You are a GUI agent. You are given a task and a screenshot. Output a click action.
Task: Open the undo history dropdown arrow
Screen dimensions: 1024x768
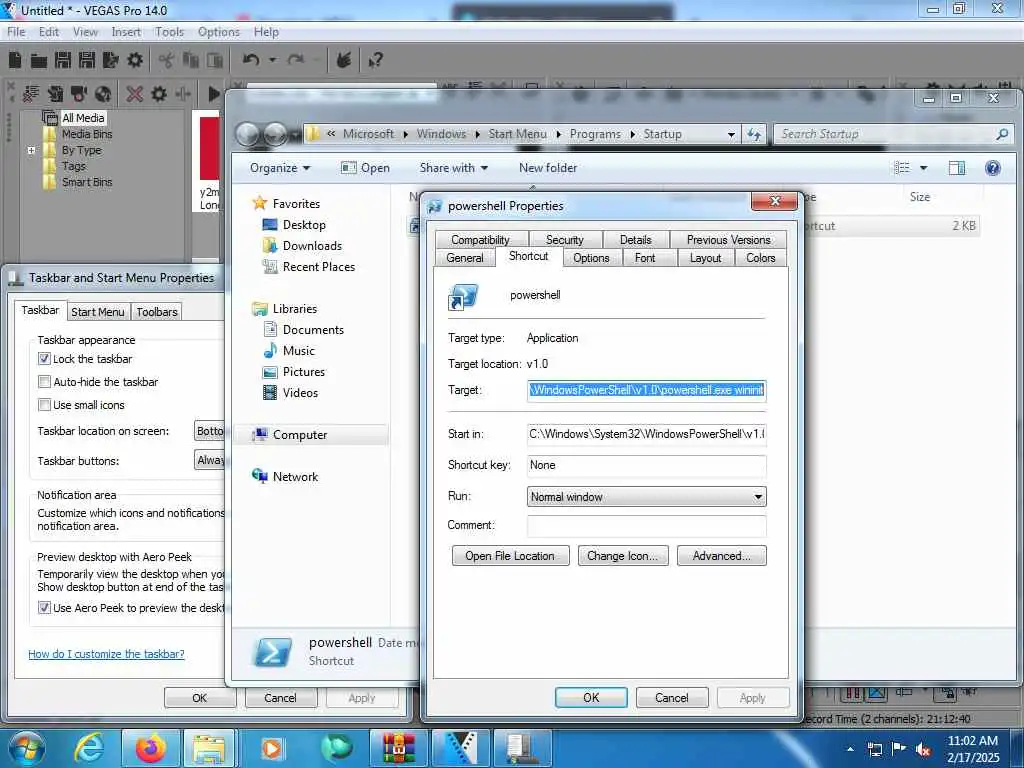(272, 60)
